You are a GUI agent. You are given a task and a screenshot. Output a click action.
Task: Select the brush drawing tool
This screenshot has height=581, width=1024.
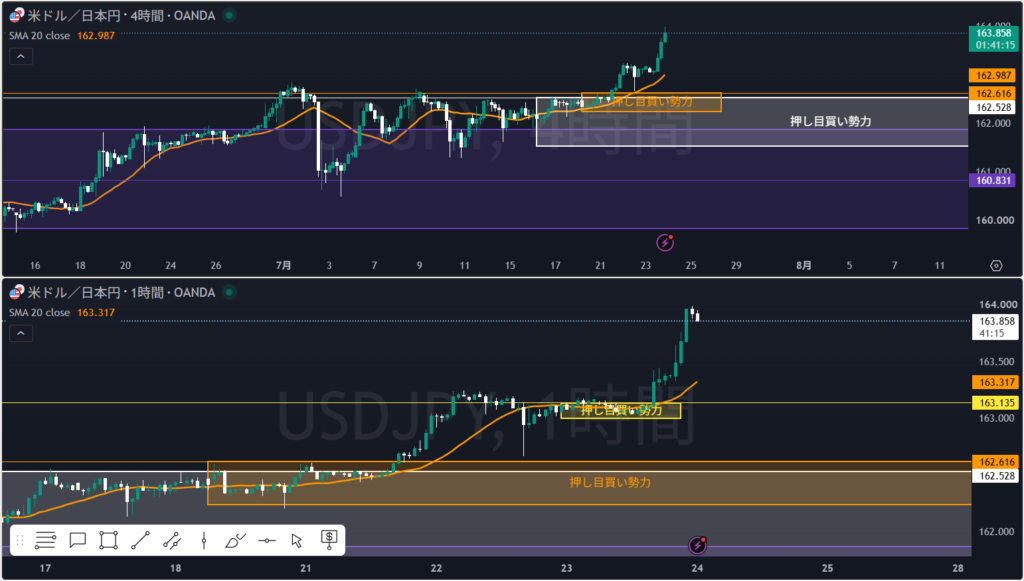[235, 541]
